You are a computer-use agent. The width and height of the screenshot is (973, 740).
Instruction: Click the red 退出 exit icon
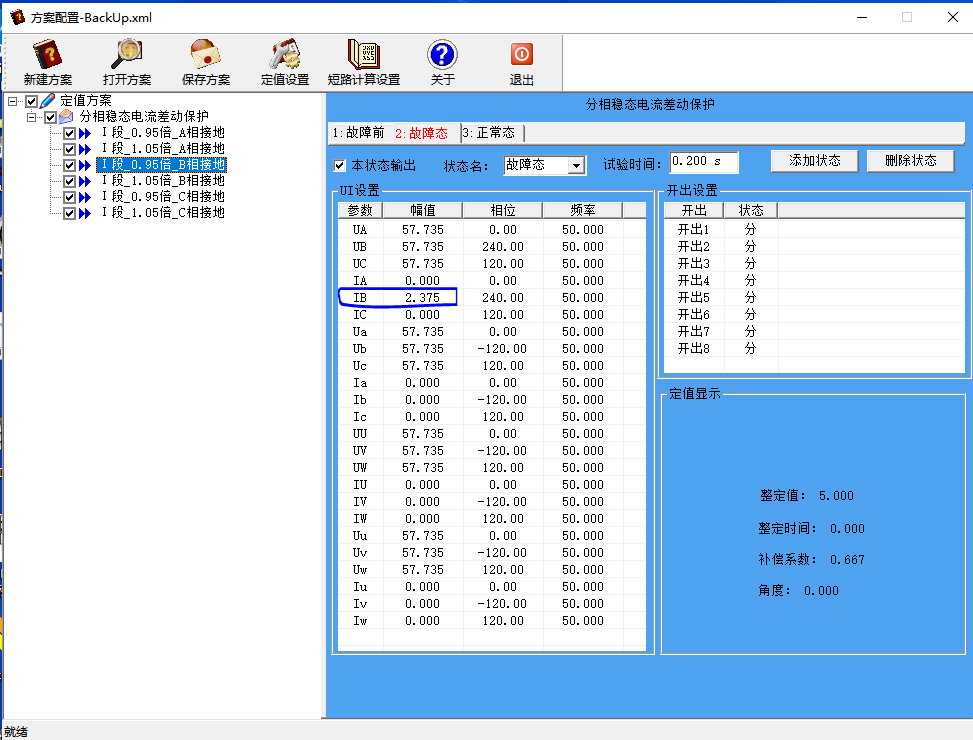tap(521, 55)
